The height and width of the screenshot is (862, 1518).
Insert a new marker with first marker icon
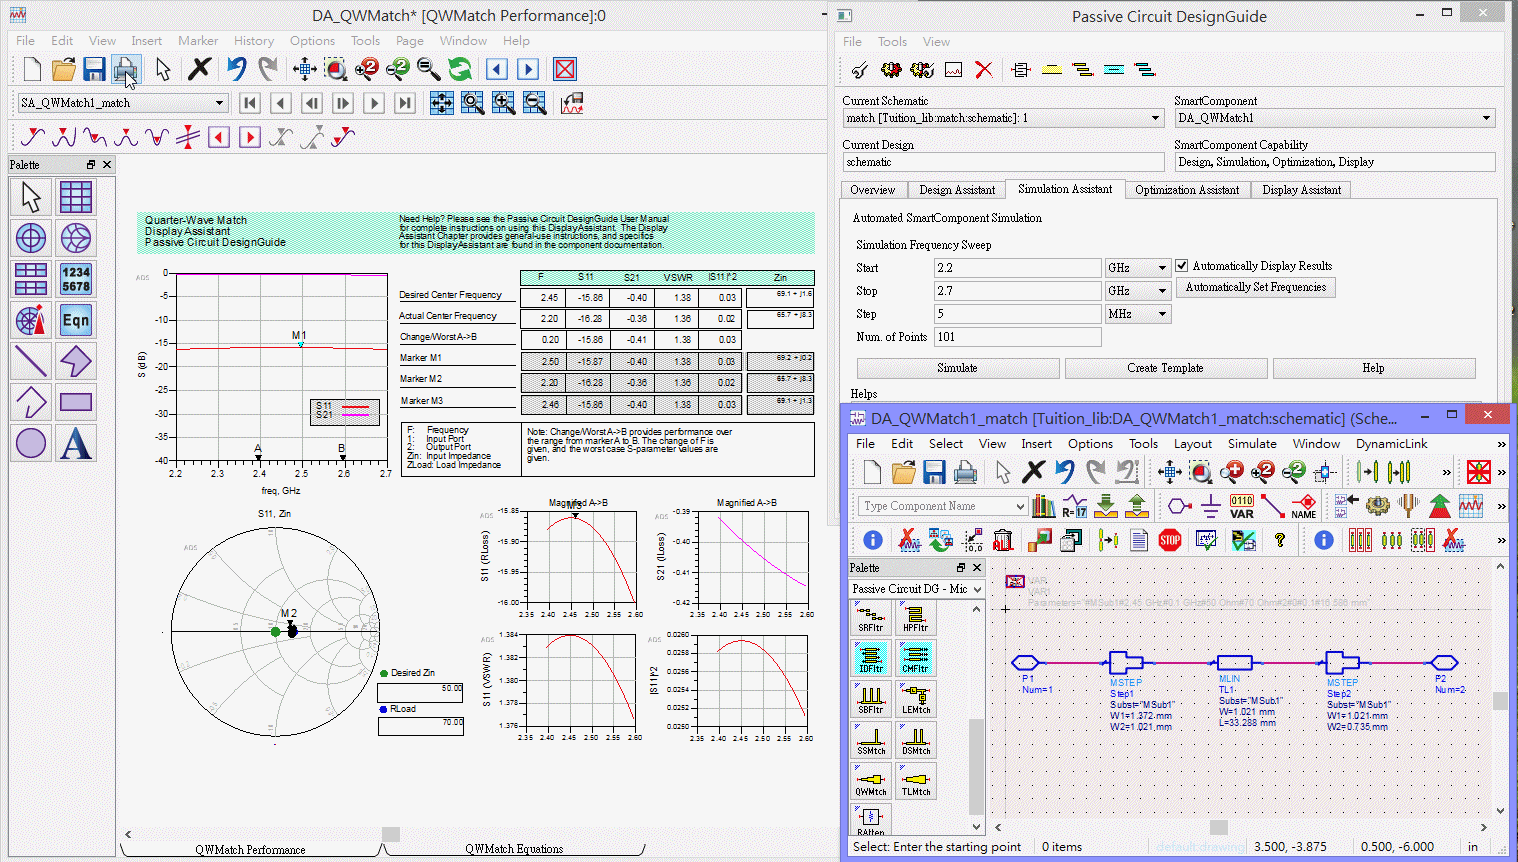click(x=33, y=137)
